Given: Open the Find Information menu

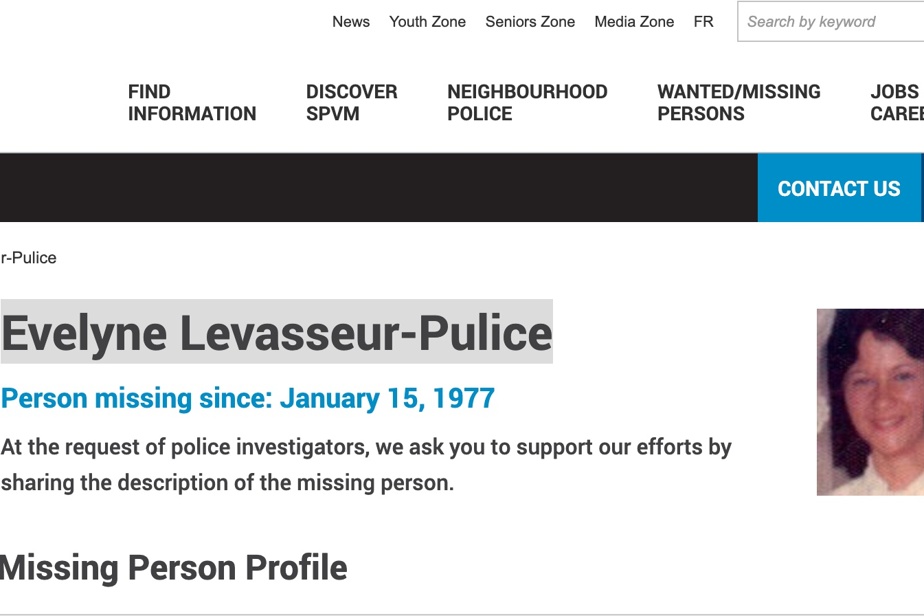Looking at the screenshot, I should (192, 103).
